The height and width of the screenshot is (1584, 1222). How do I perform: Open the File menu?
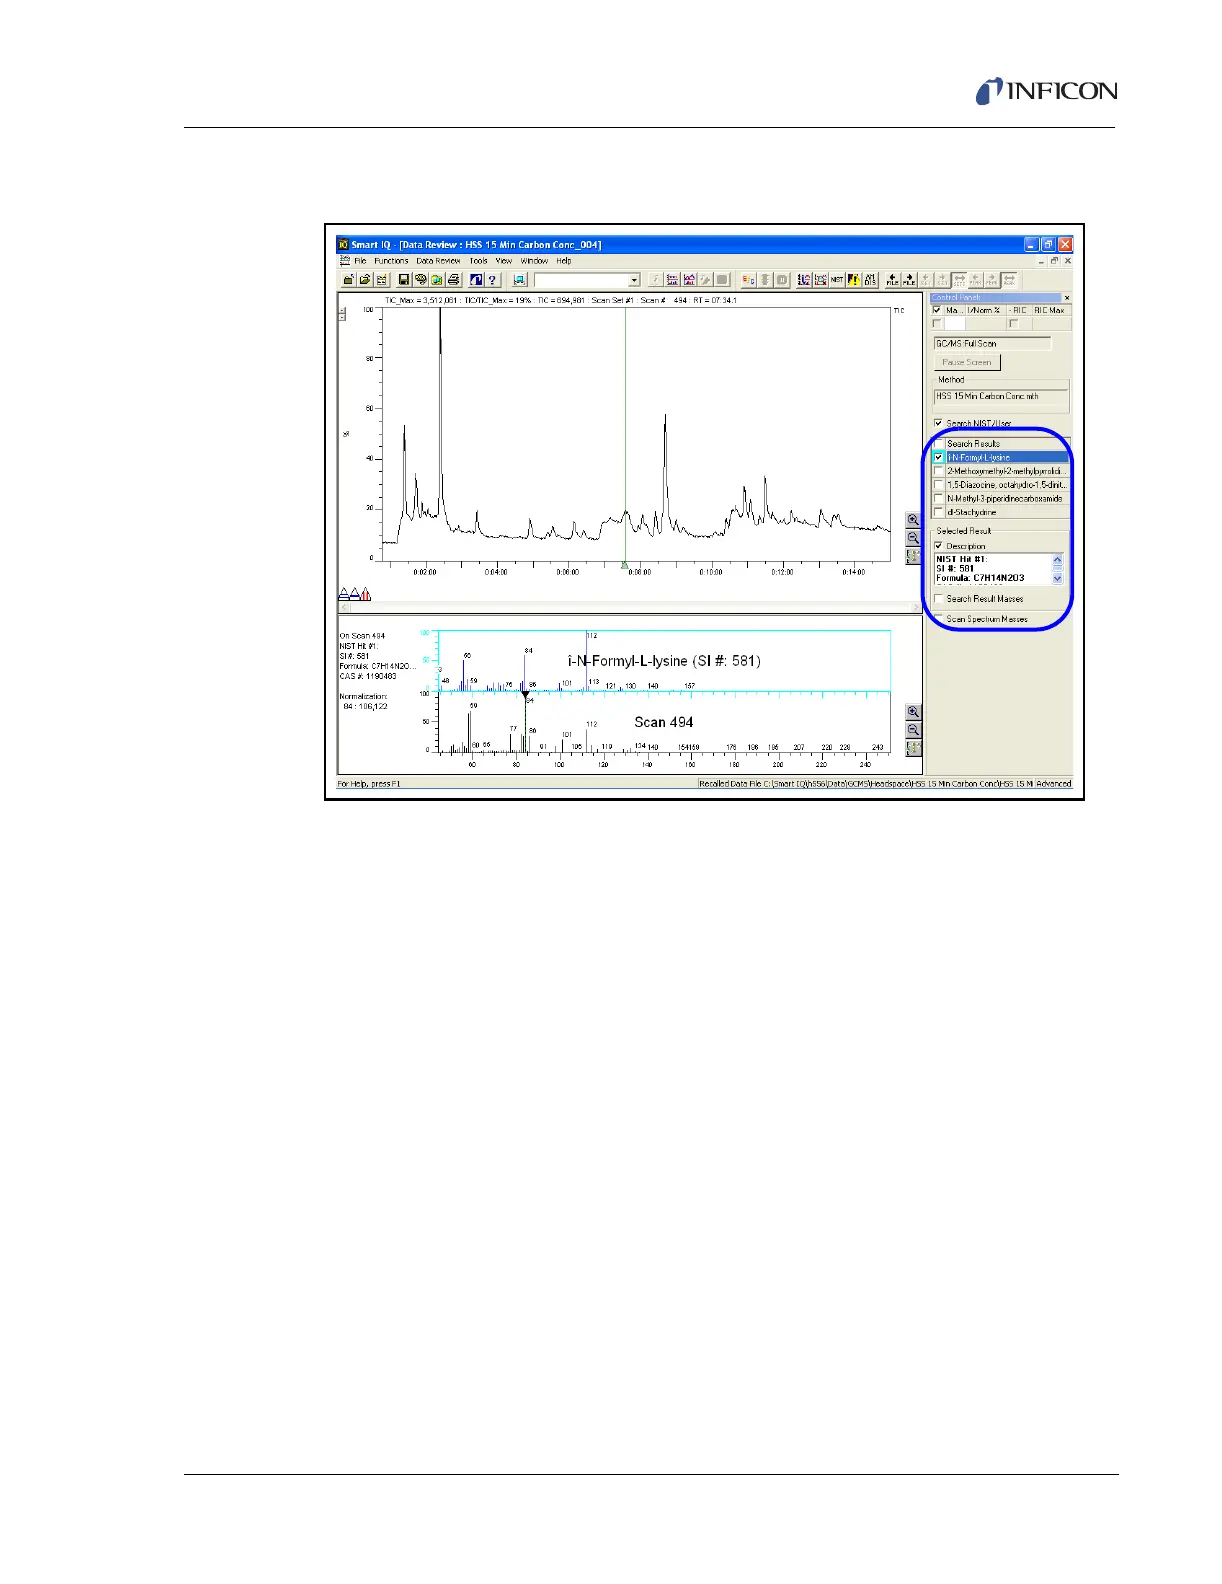pyautogui.click(x=360, y=261)
